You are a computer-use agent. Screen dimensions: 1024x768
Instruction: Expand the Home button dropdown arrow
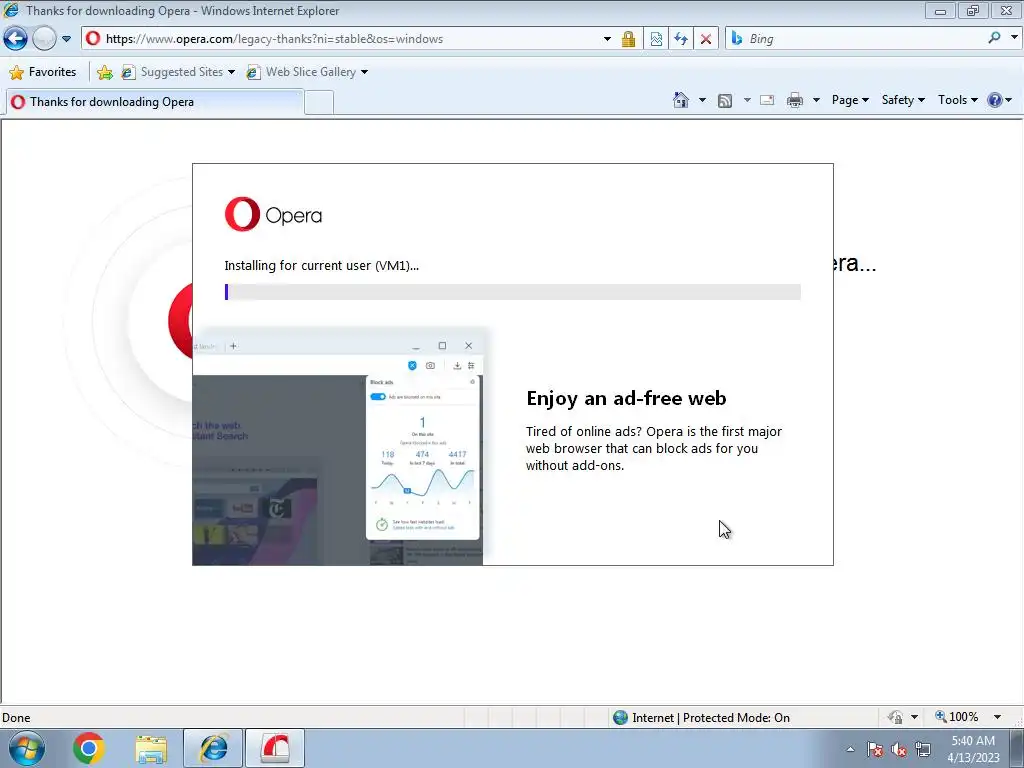point(702,100)
